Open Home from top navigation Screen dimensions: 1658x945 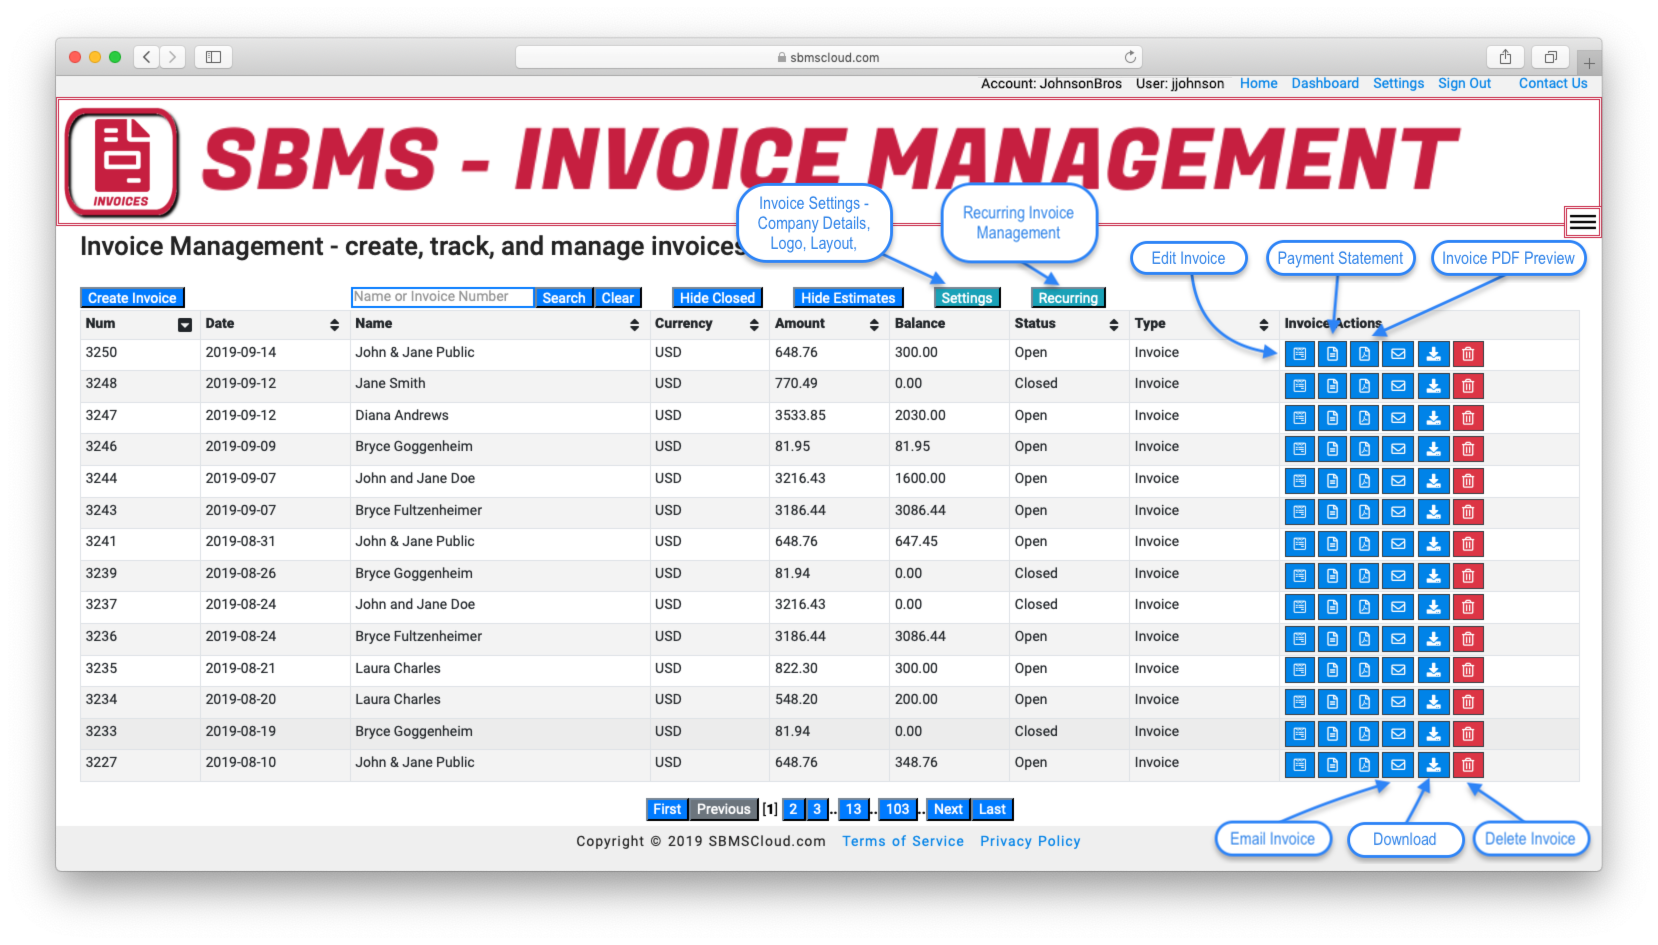pyautogui.click(x=1258, y=84)
